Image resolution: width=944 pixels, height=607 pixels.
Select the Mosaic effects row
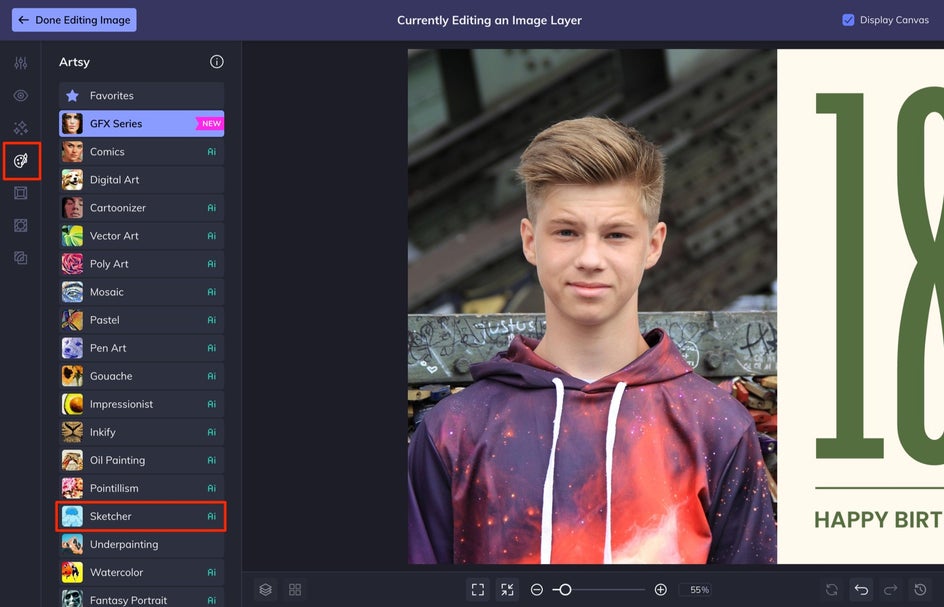141,292
